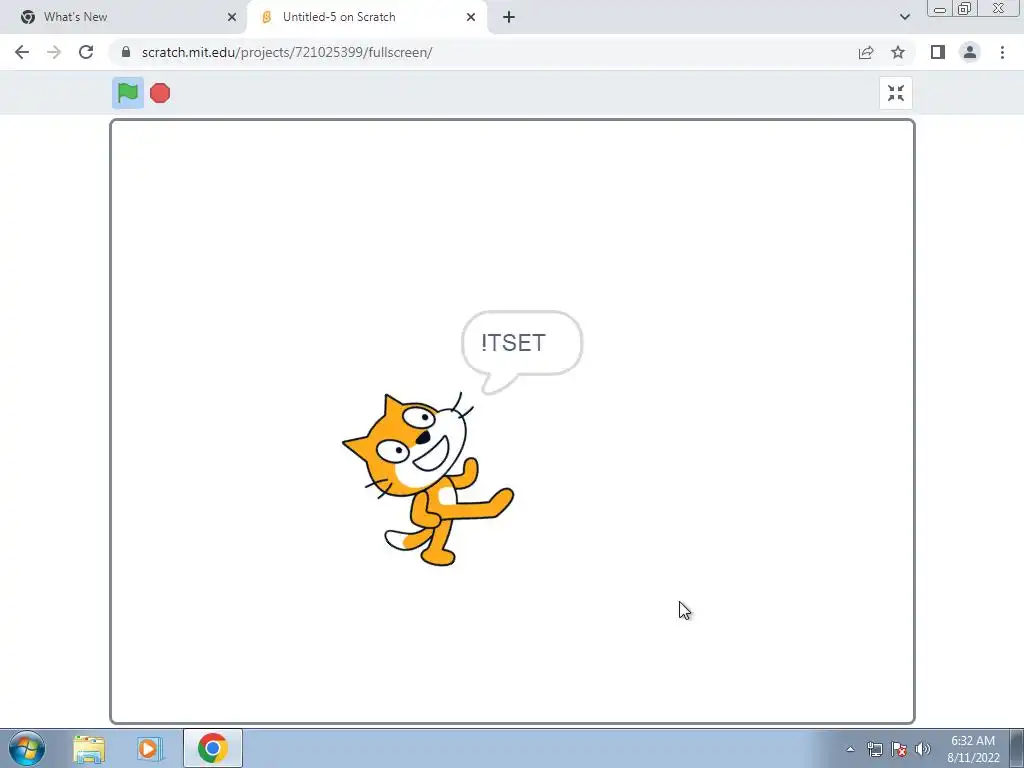Close the Untitled-5 on Scratch tab
The height and width of the screenshot is (768, 1024).
(471, 17)
